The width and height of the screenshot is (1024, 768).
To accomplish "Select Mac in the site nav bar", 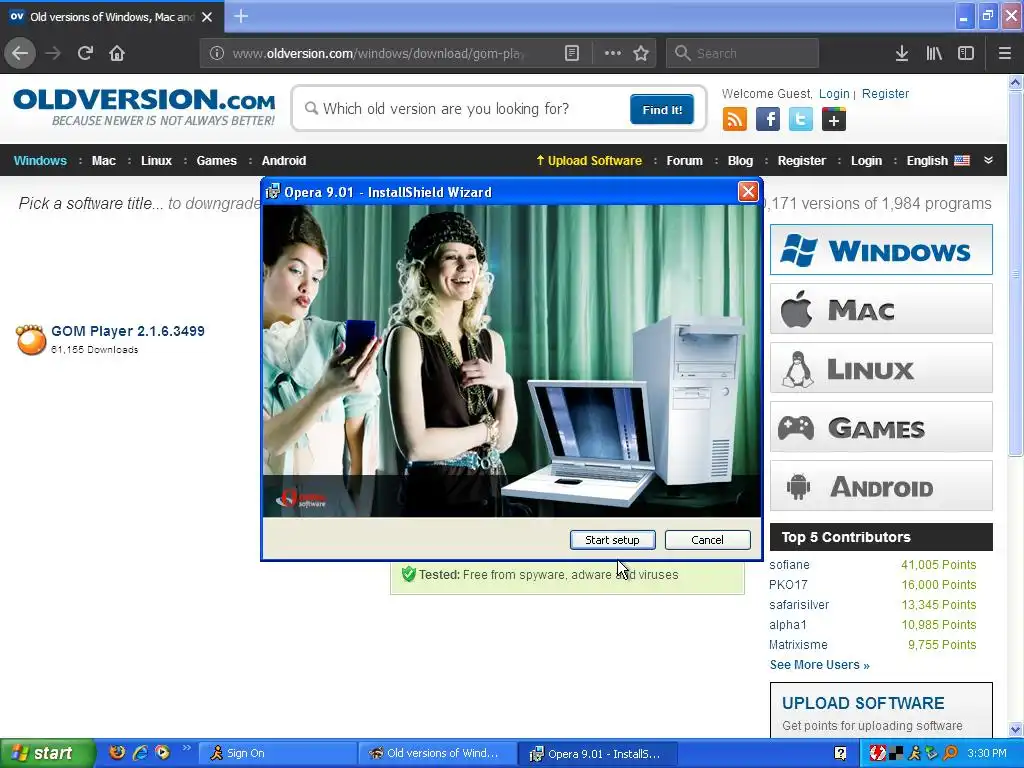I will click(104, 161).
